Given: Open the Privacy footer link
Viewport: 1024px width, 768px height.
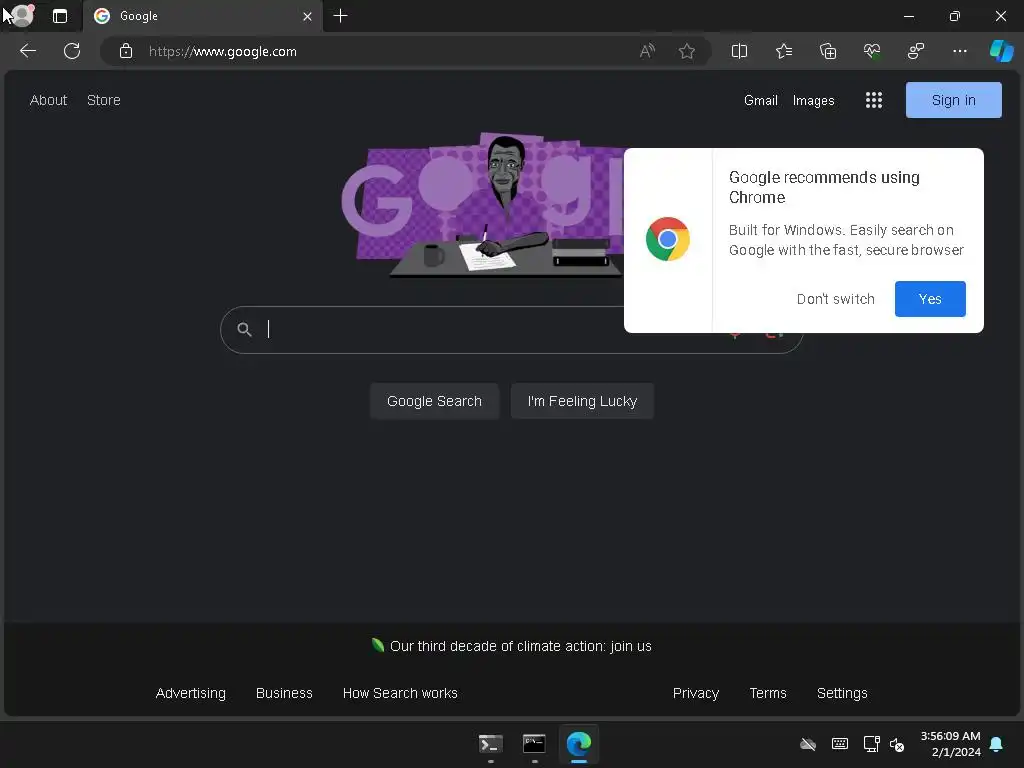Looking at the screenshot, I should tap(696, 693).
